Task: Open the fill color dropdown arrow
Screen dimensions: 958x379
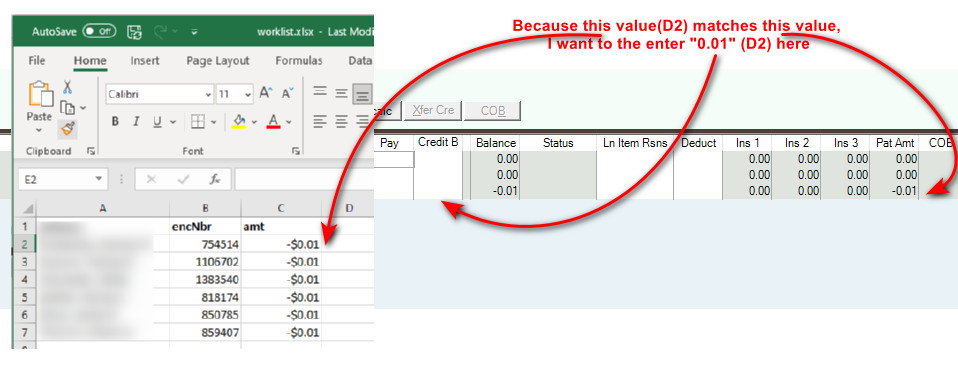Action: [254, 122]
